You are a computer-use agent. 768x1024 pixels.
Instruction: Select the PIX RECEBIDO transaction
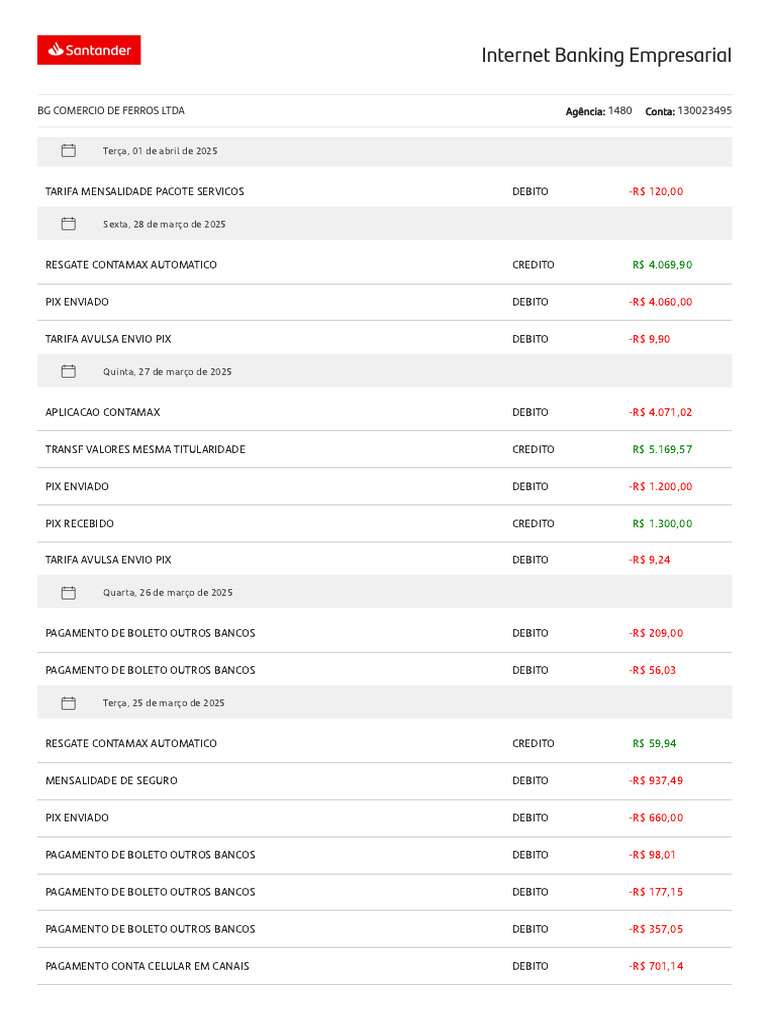click(385, 523)
